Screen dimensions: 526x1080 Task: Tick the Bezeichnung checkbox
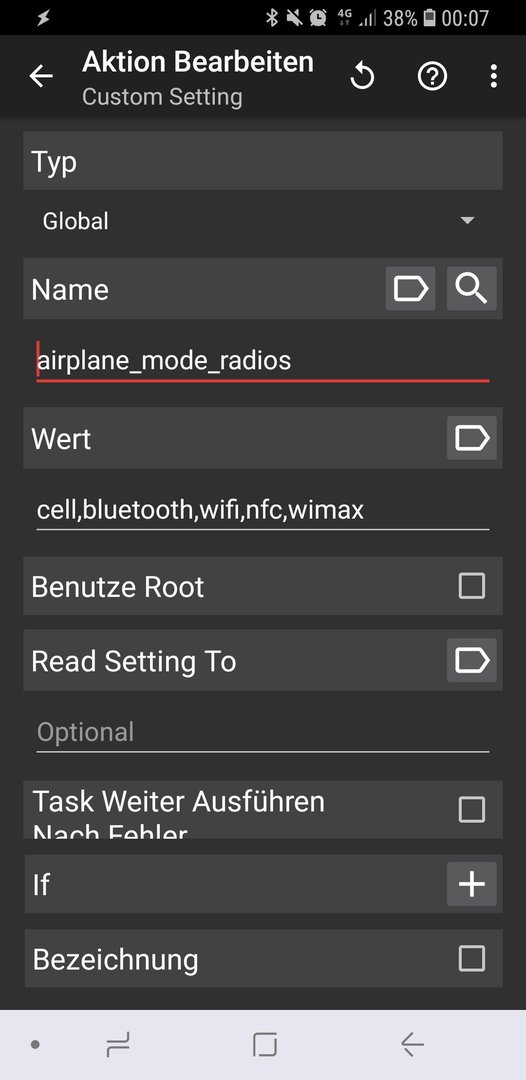tap(472, 958)
